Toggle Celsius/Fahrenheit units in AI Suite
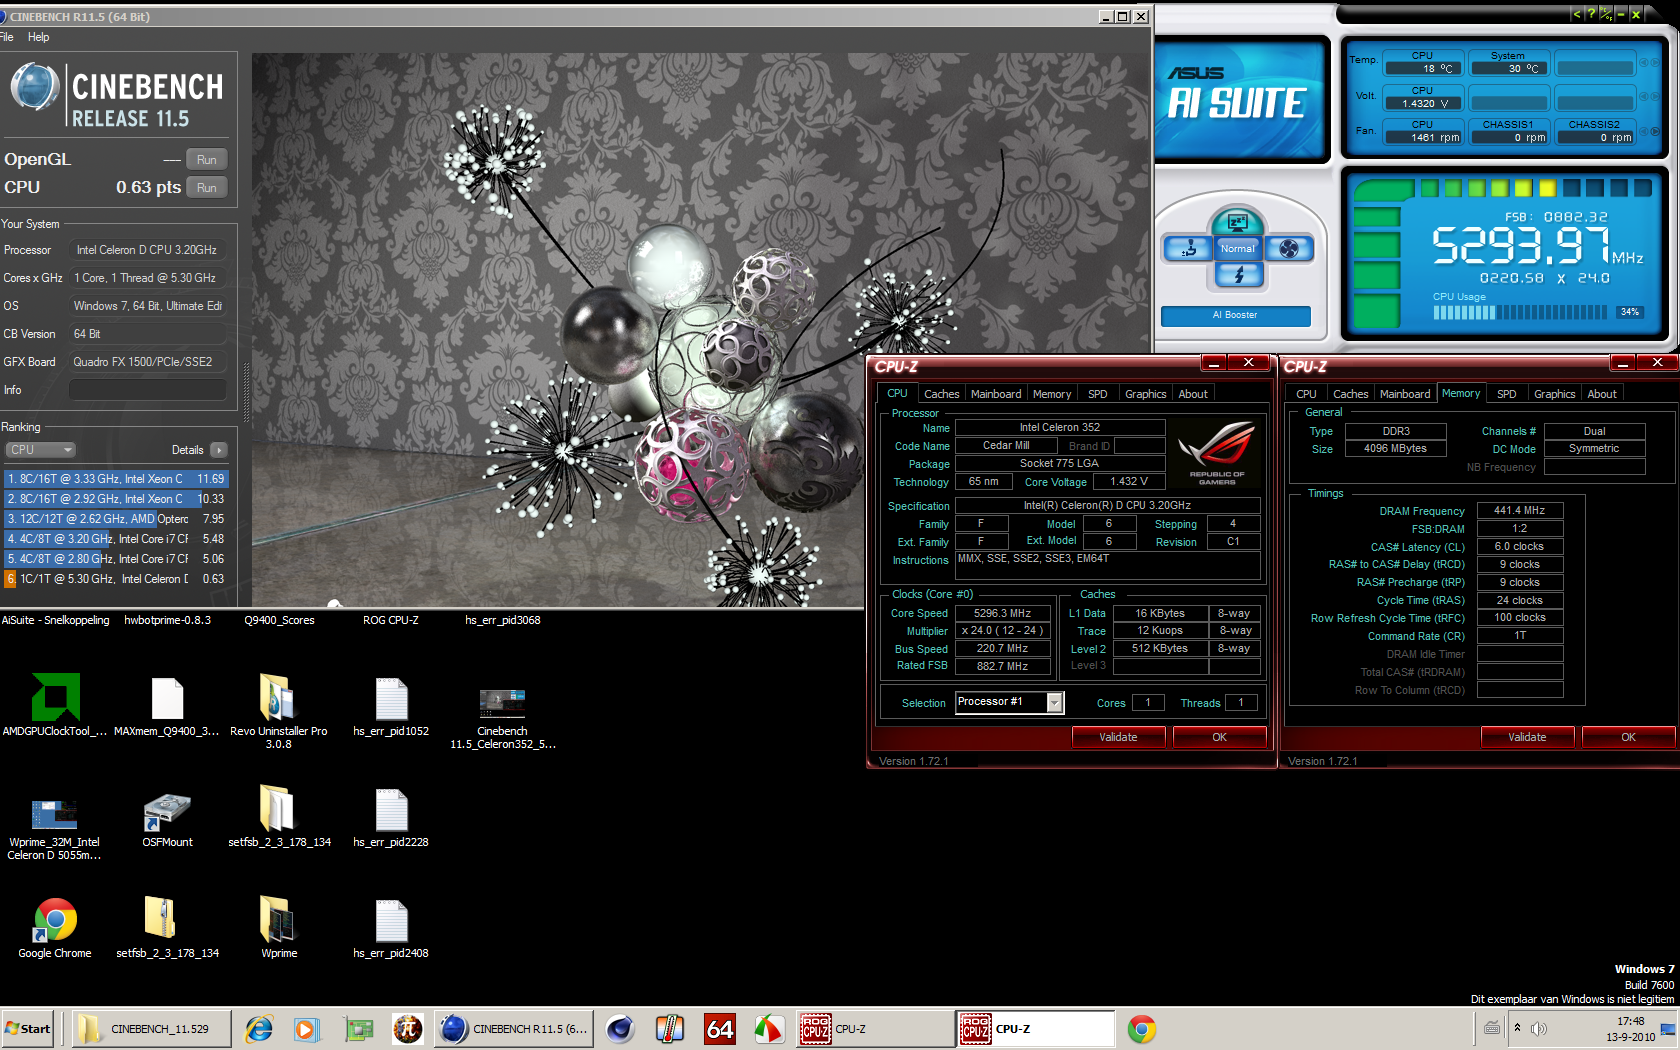 tap(1606, 14)
